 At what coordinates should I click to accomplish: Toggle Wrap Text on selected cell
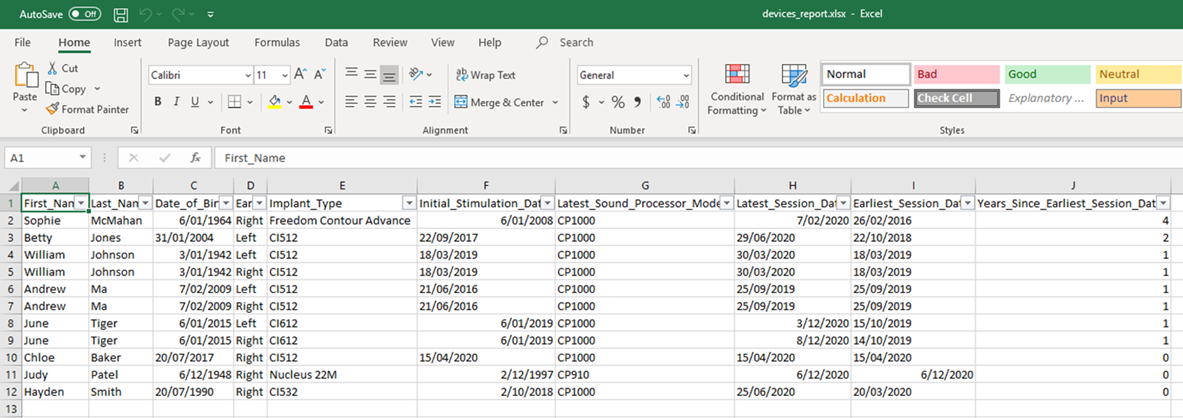[486, 75]
